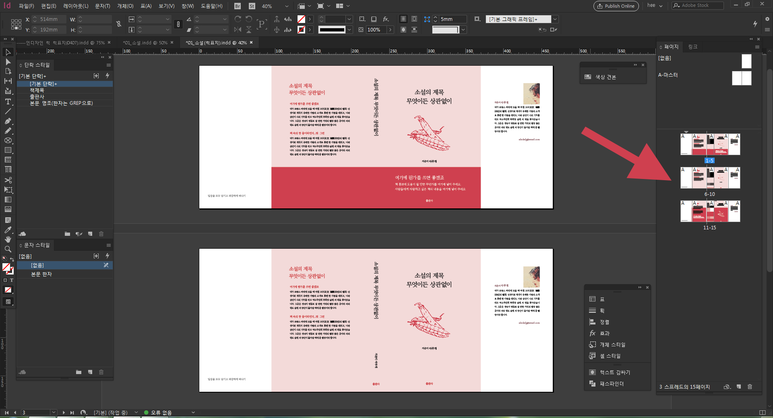The width and height of the screenshot is (773, 418).
Task: Open the 파일(F) menu
Action: (25, 6)
